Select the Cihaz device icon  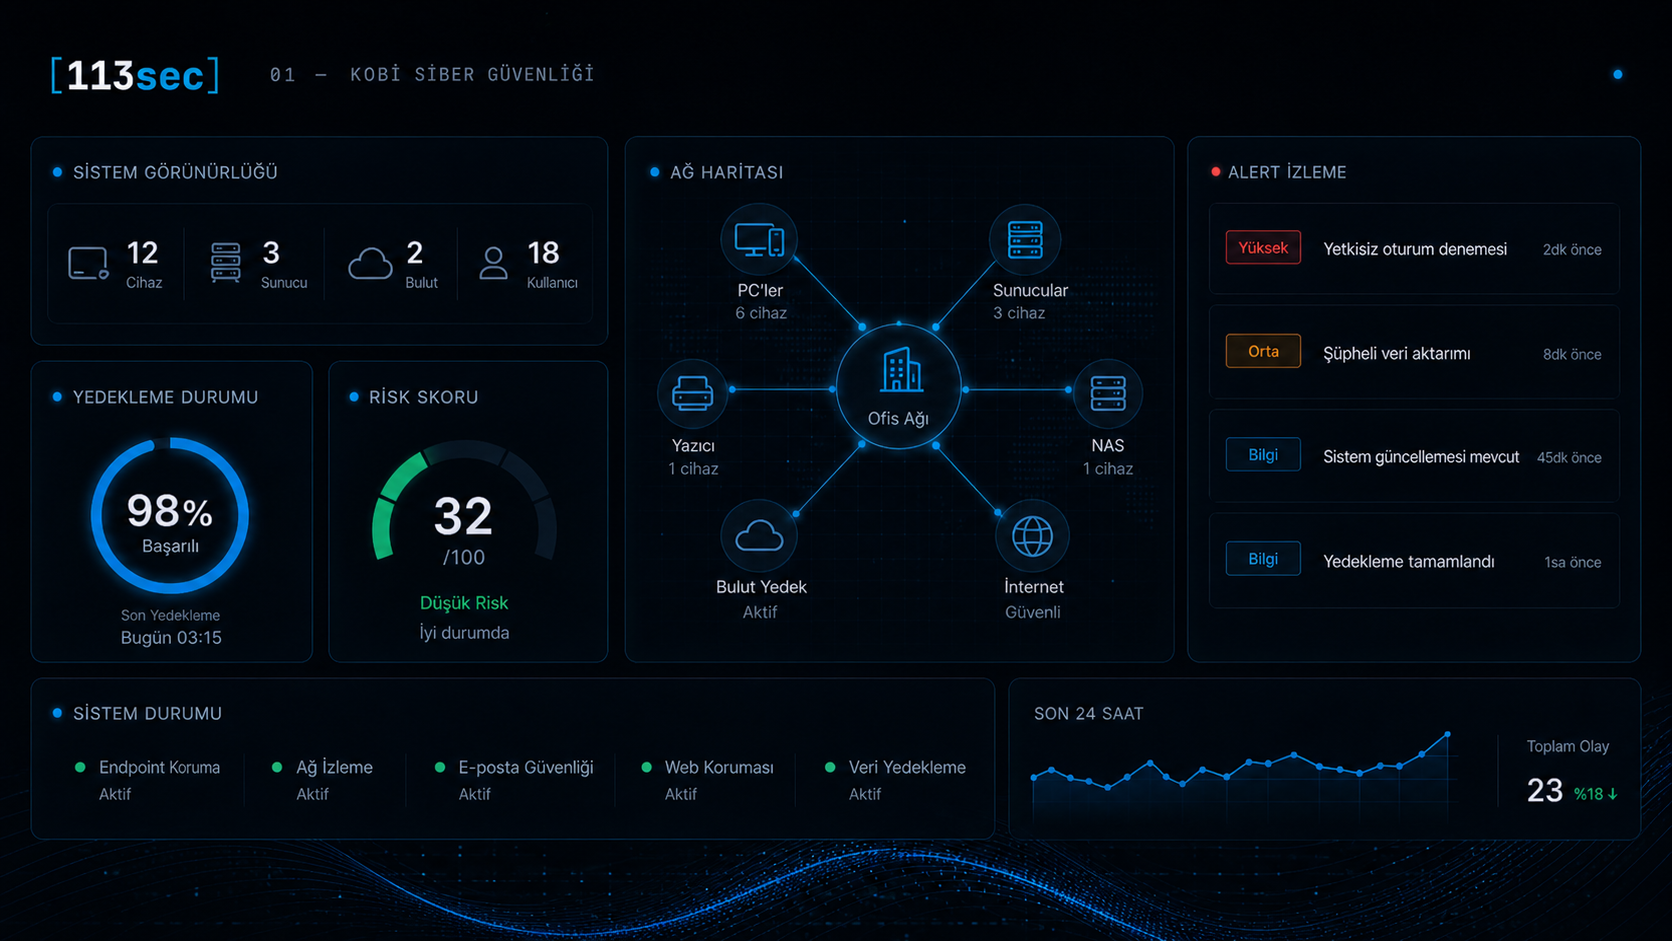pyautogui.click(x=88, y=264)
